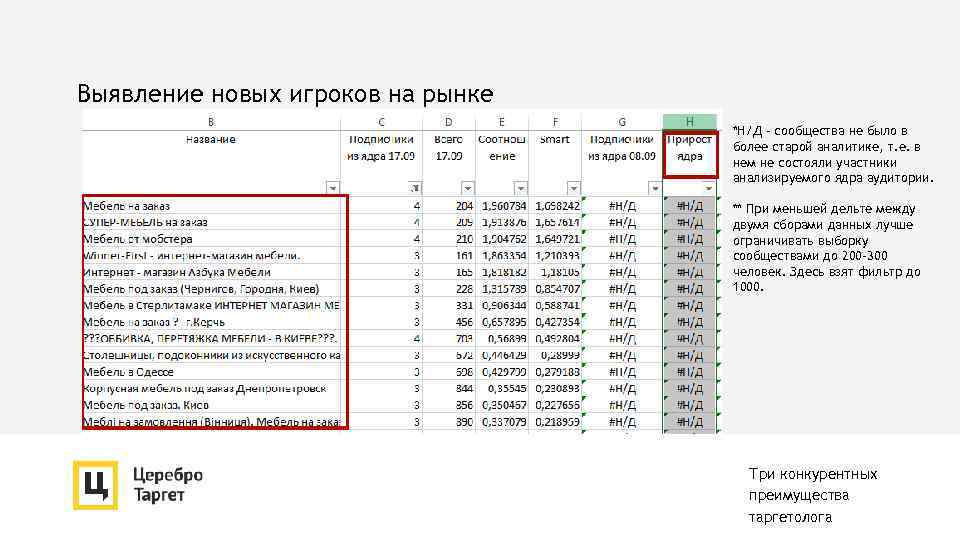Click the Подписчики из ядра 08.09 header cell

click(x=622, y=163)
